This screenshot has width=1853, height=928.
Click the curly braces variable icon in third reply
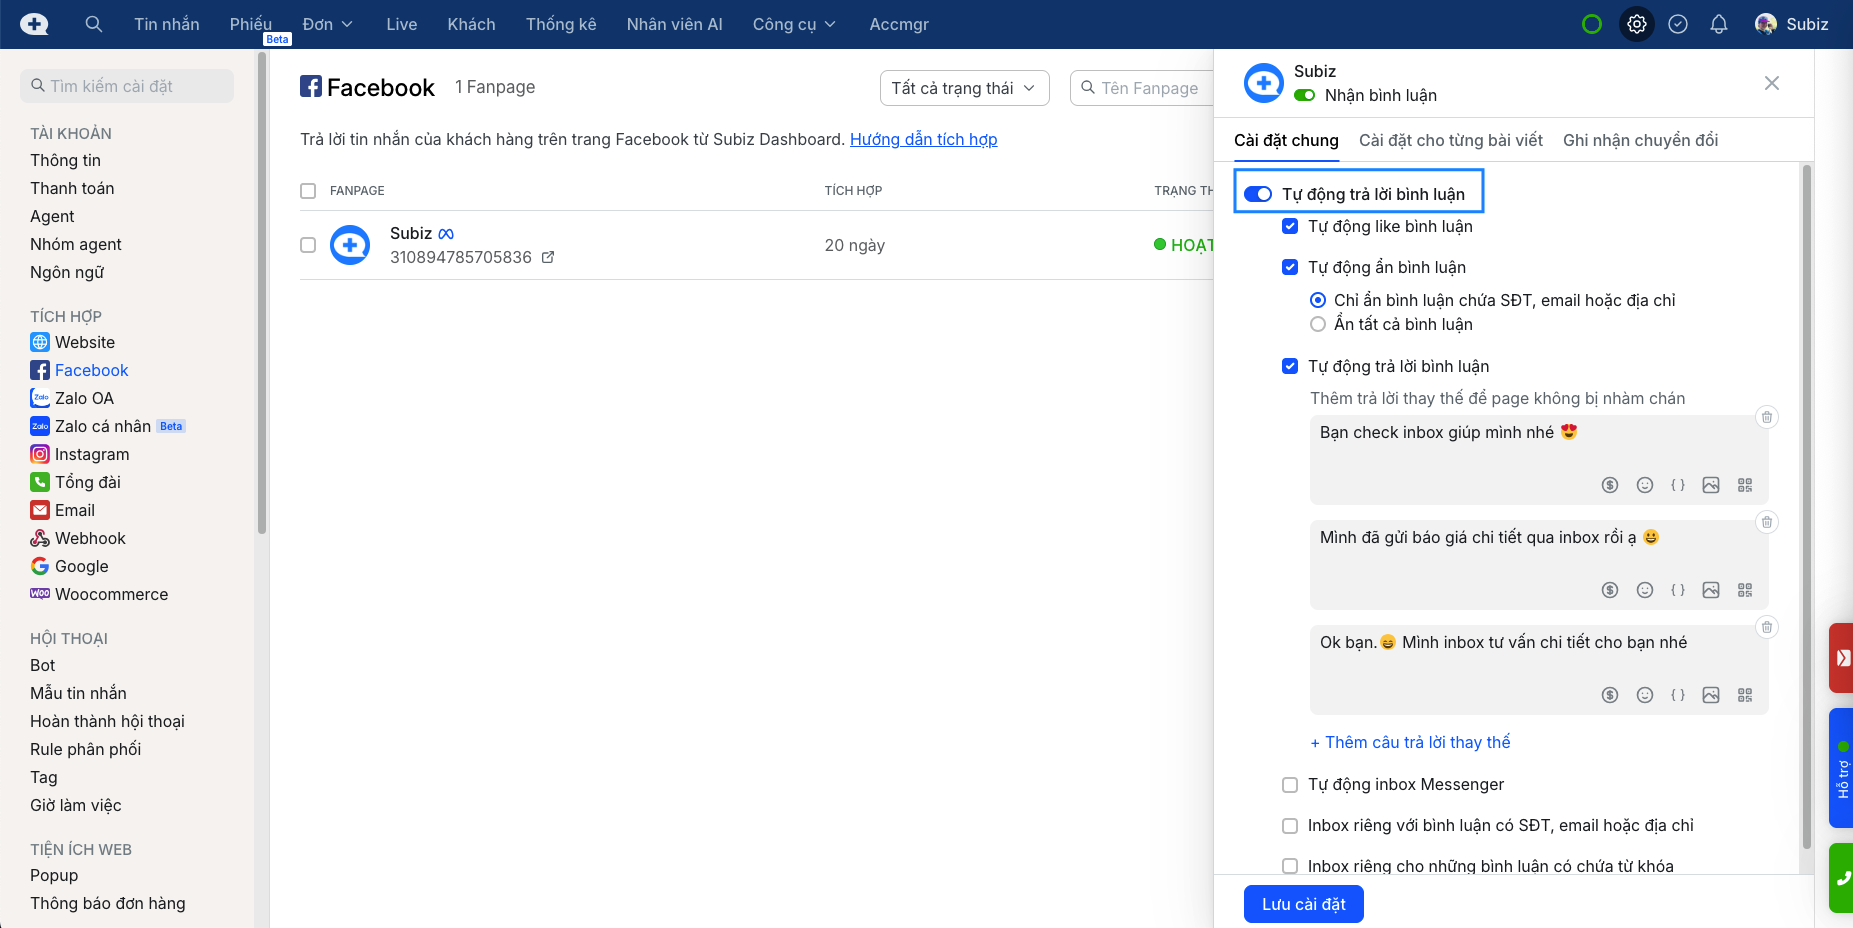click(1677, 695)
